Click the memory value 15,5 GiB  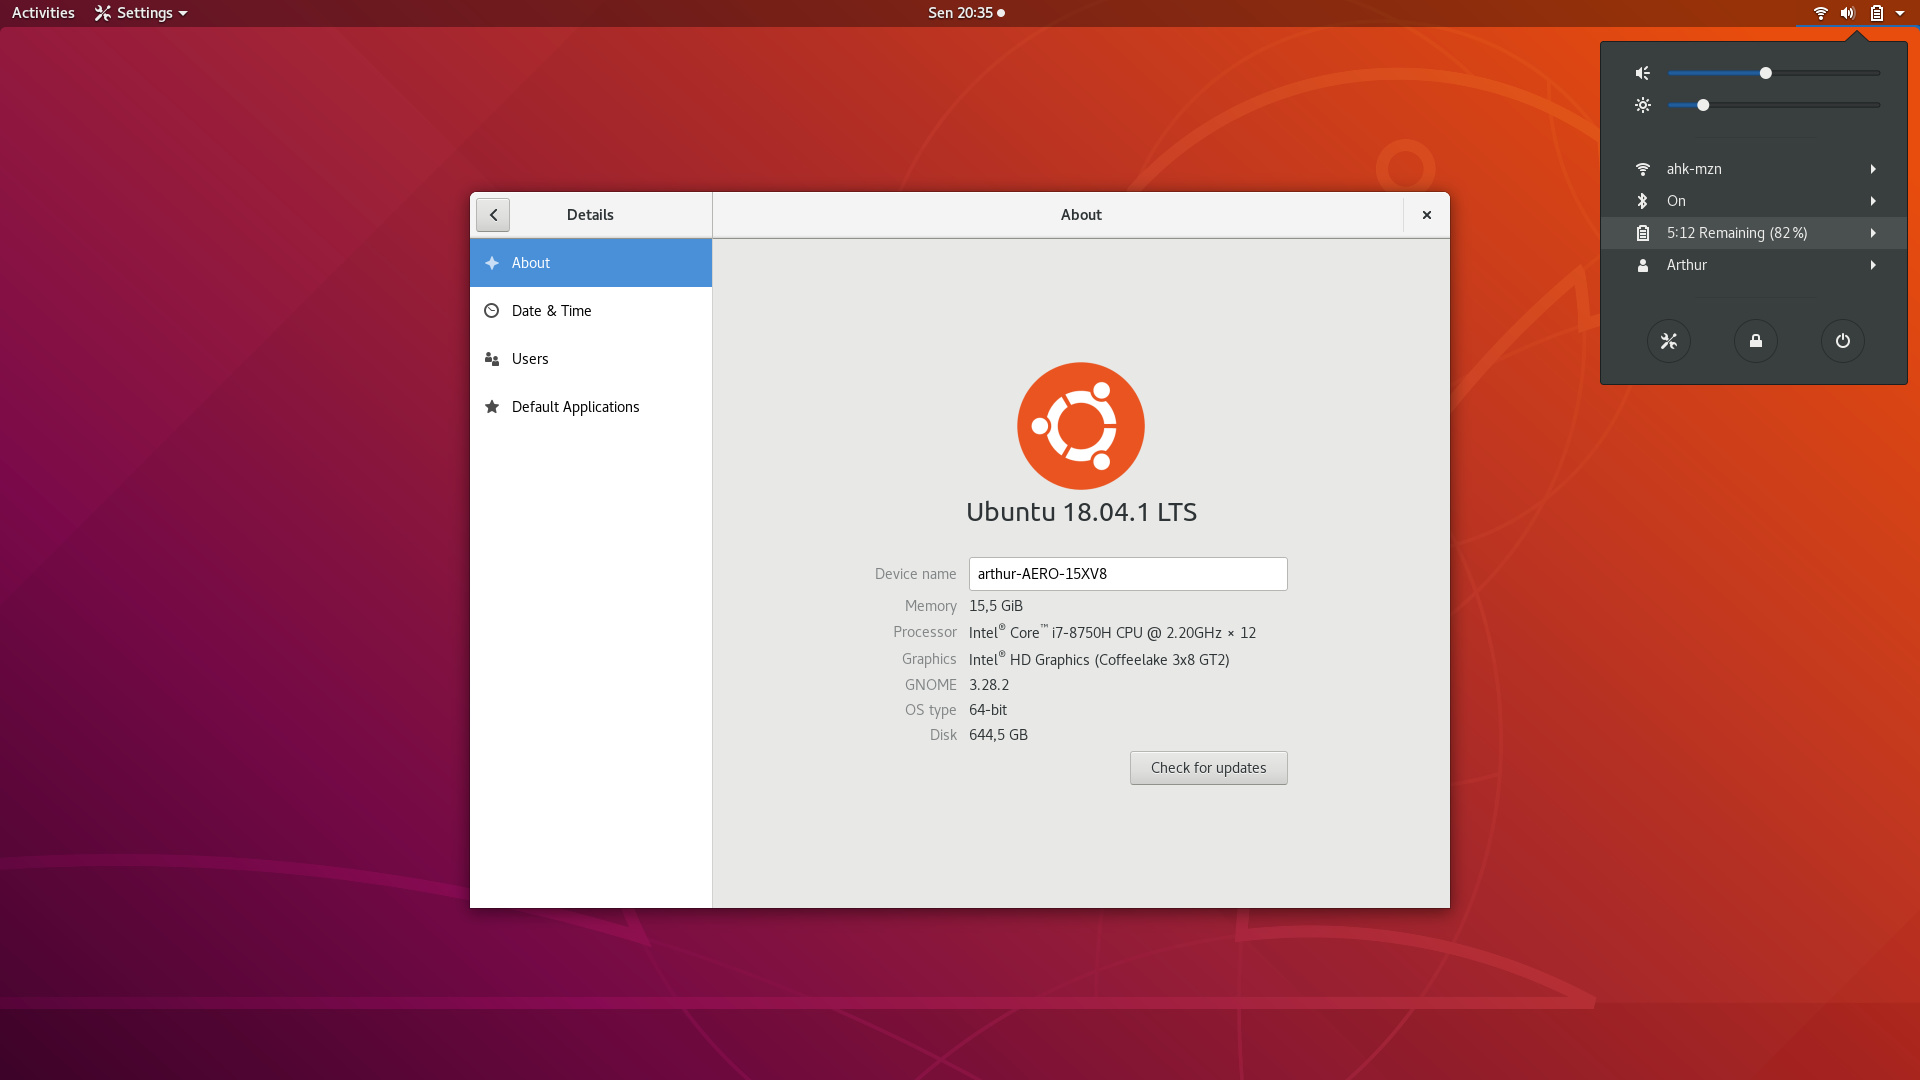click(x=996, y=606)
